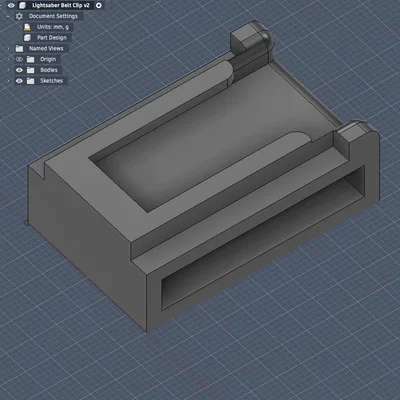Expand the Sketches folder
The image size is (400, 400).
pyautogui.click(x=8, y=81)
